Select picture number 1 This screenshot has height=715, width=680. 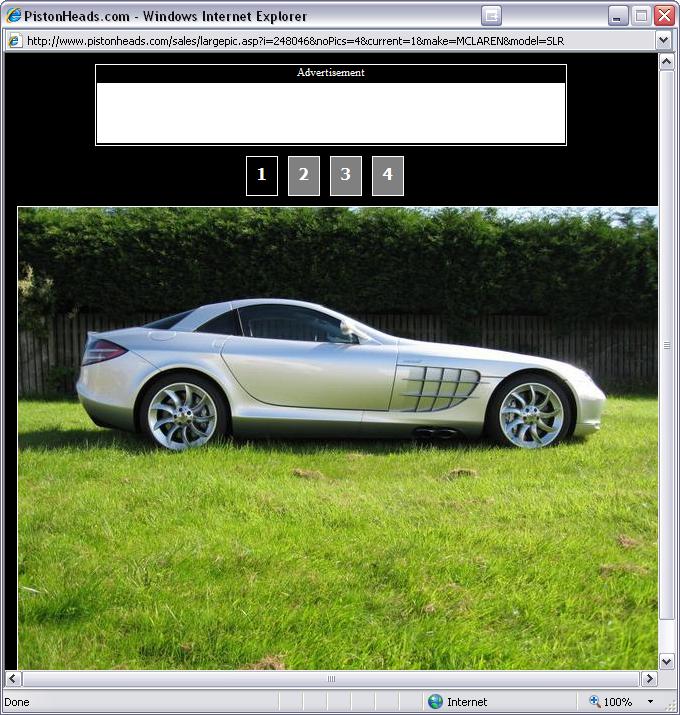(x=262, y=176)
